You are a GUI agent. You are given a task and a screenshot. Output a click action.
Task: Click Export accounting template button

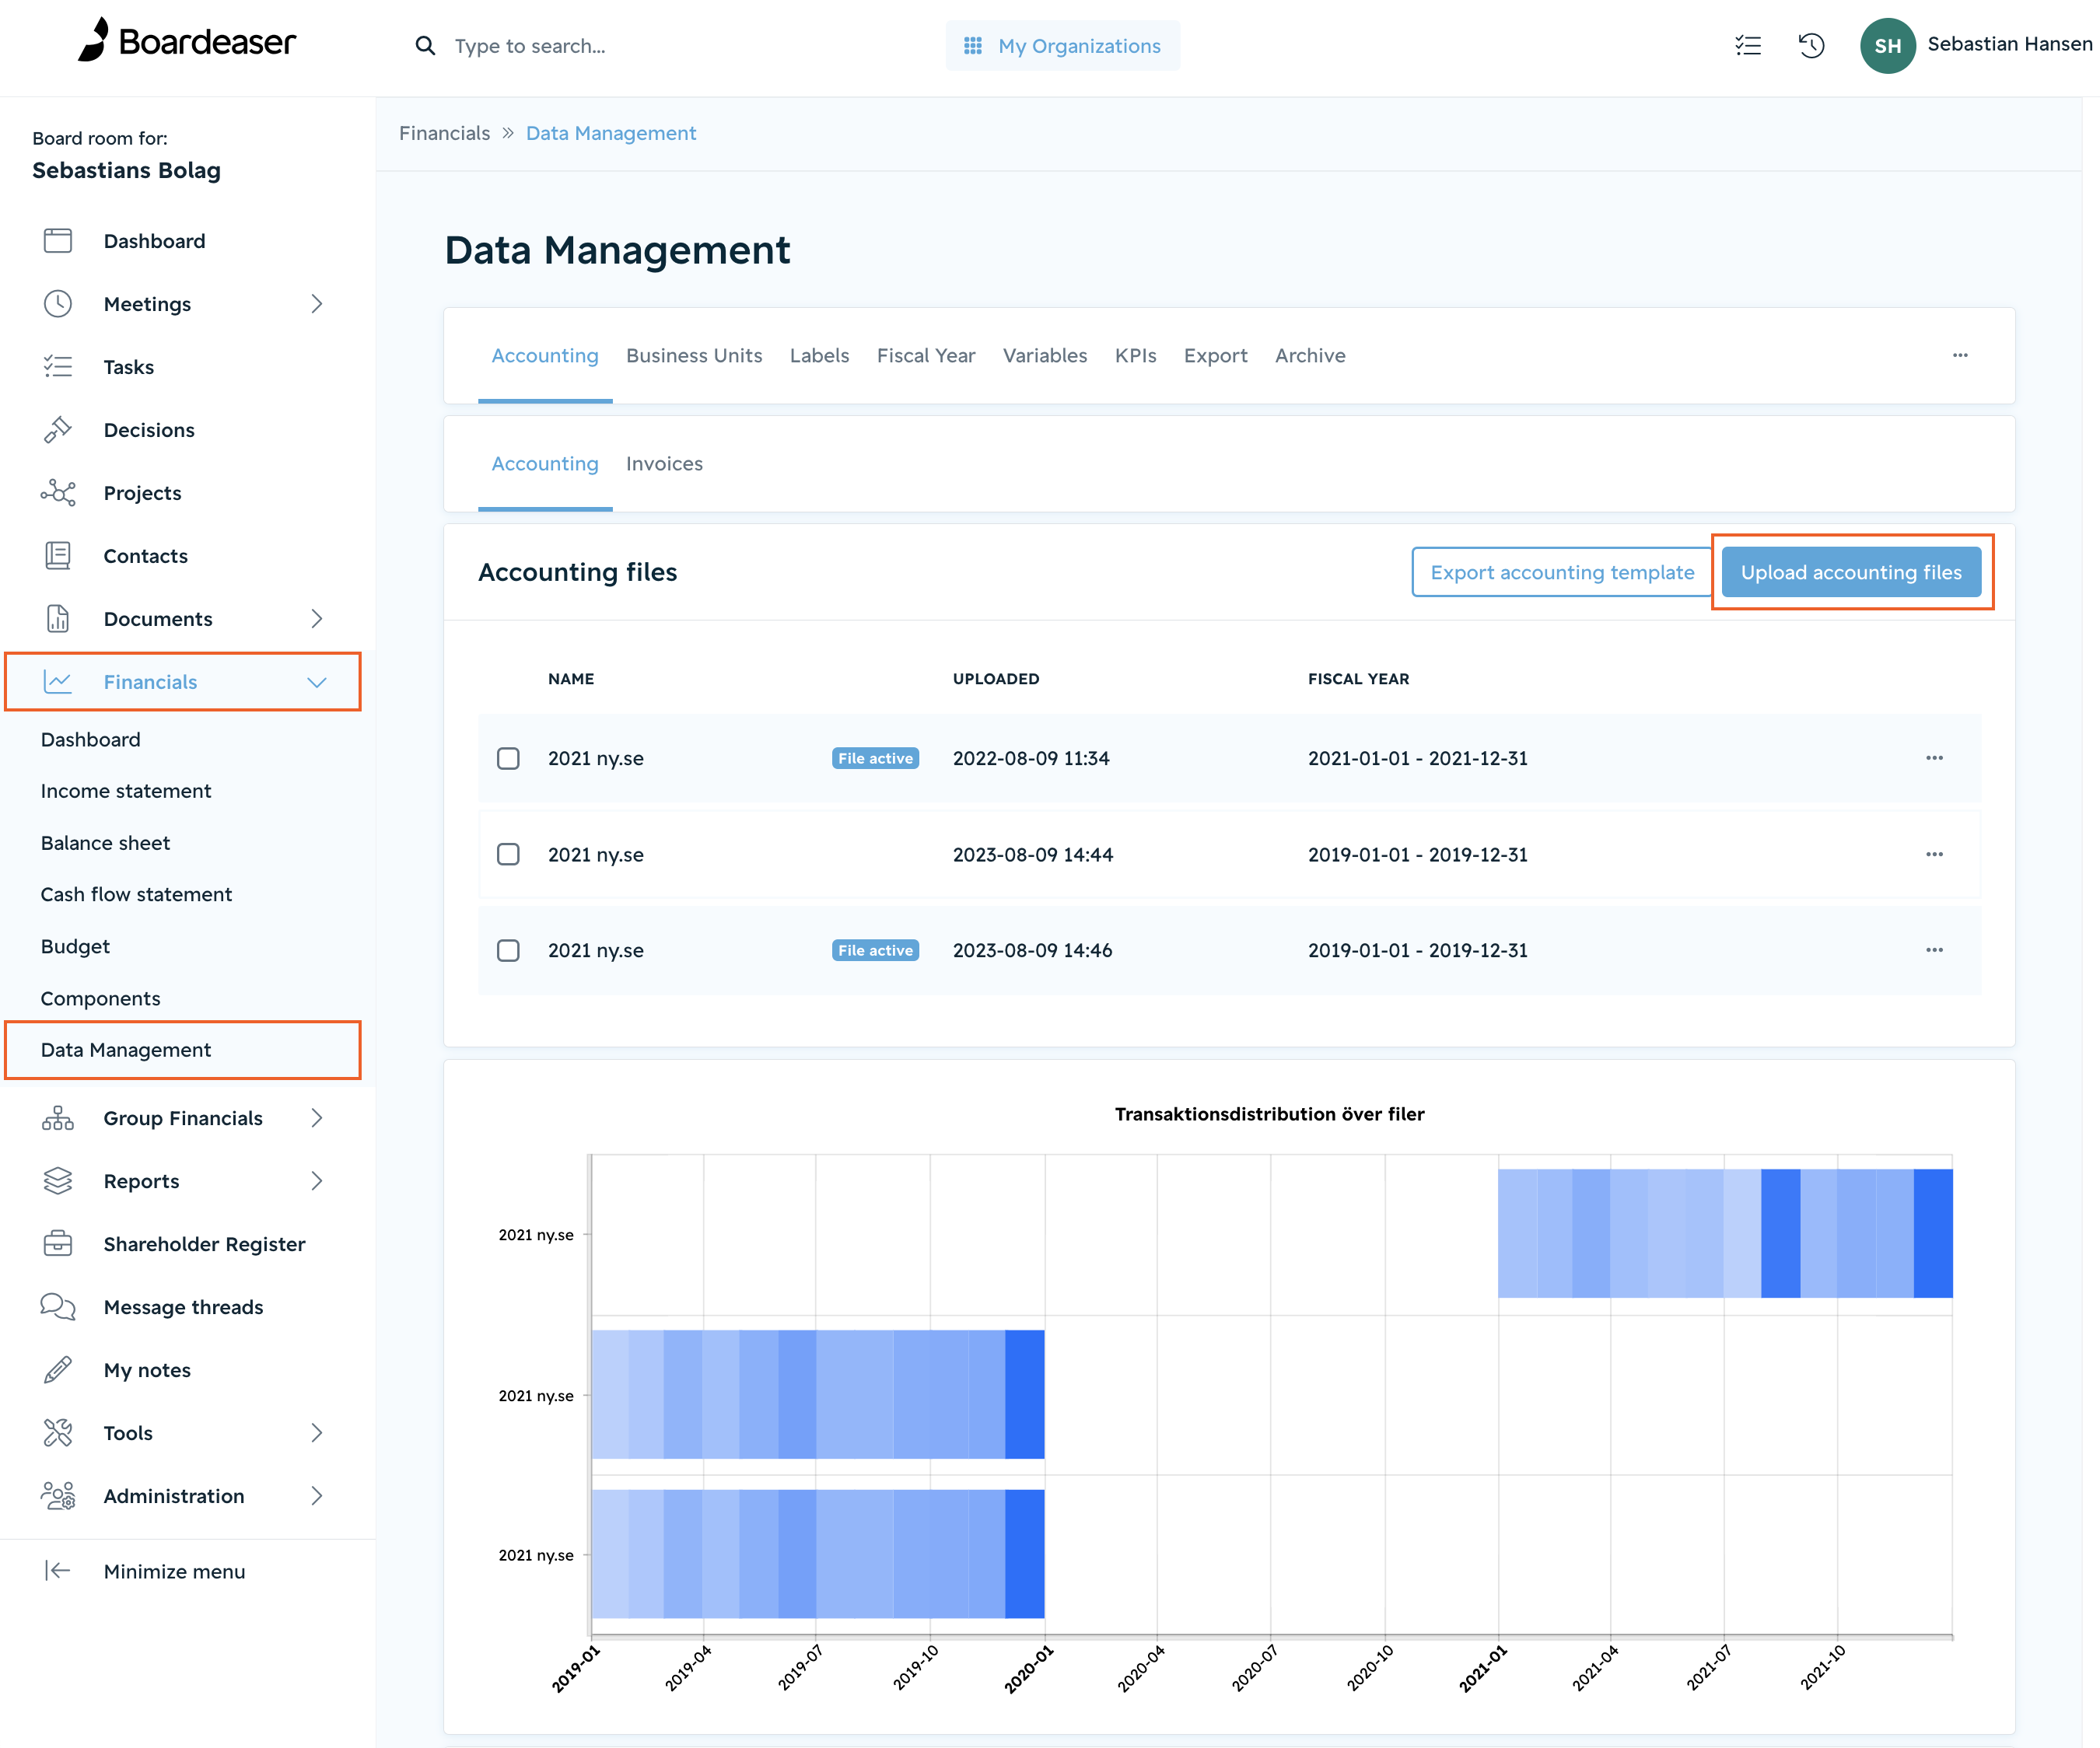coord(1562,572)
